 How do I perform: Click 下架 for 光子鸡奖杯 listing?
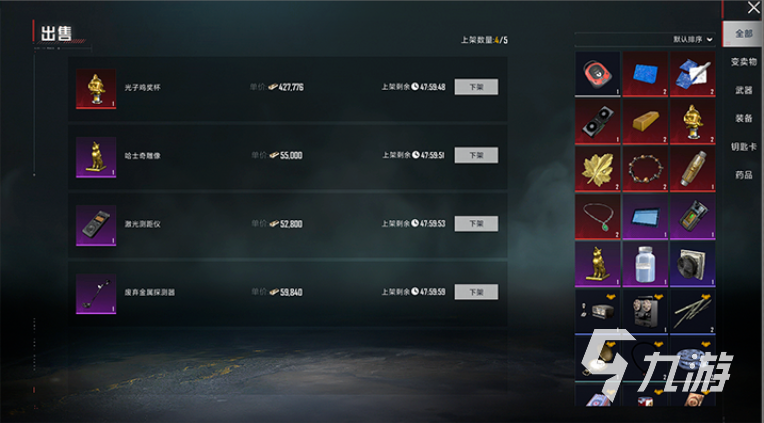click(476, 87)
